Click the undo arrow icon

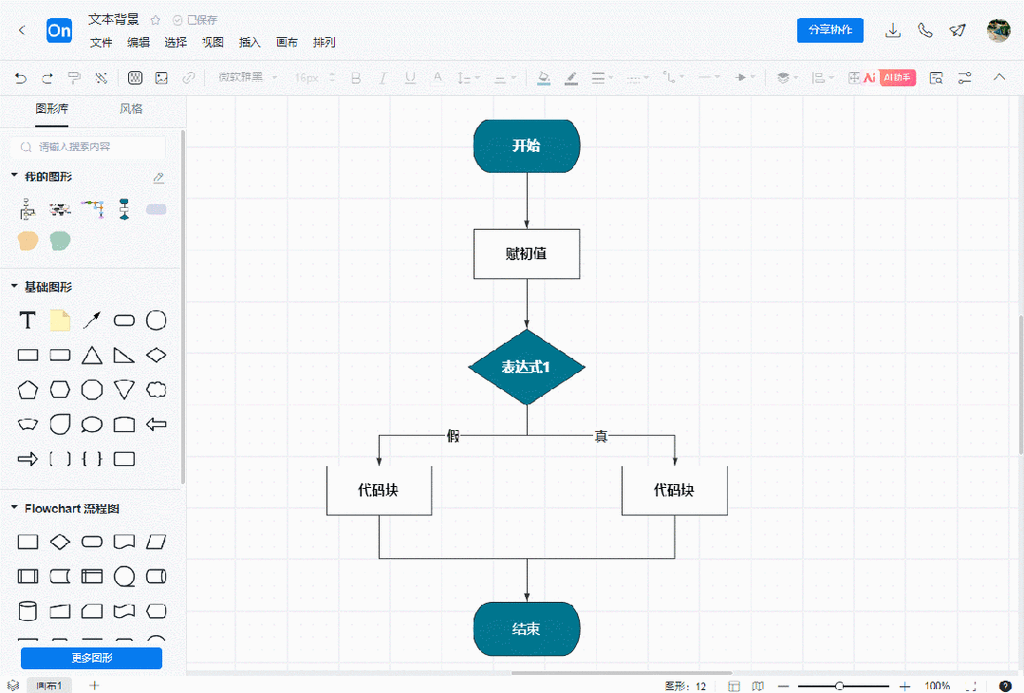pyautogui.click(x=21, y=78)
